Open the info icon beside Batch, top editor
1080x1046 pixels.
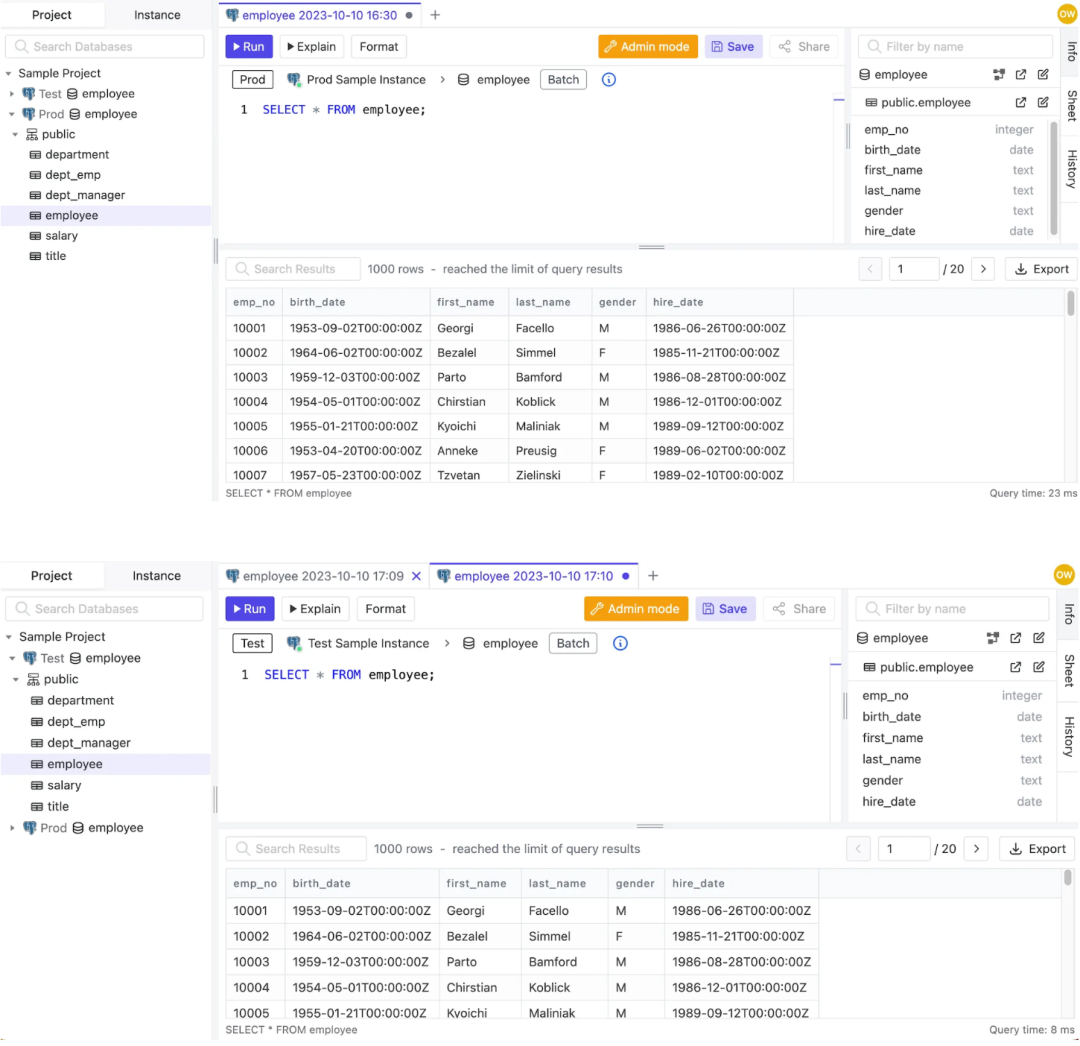(609, 80)
